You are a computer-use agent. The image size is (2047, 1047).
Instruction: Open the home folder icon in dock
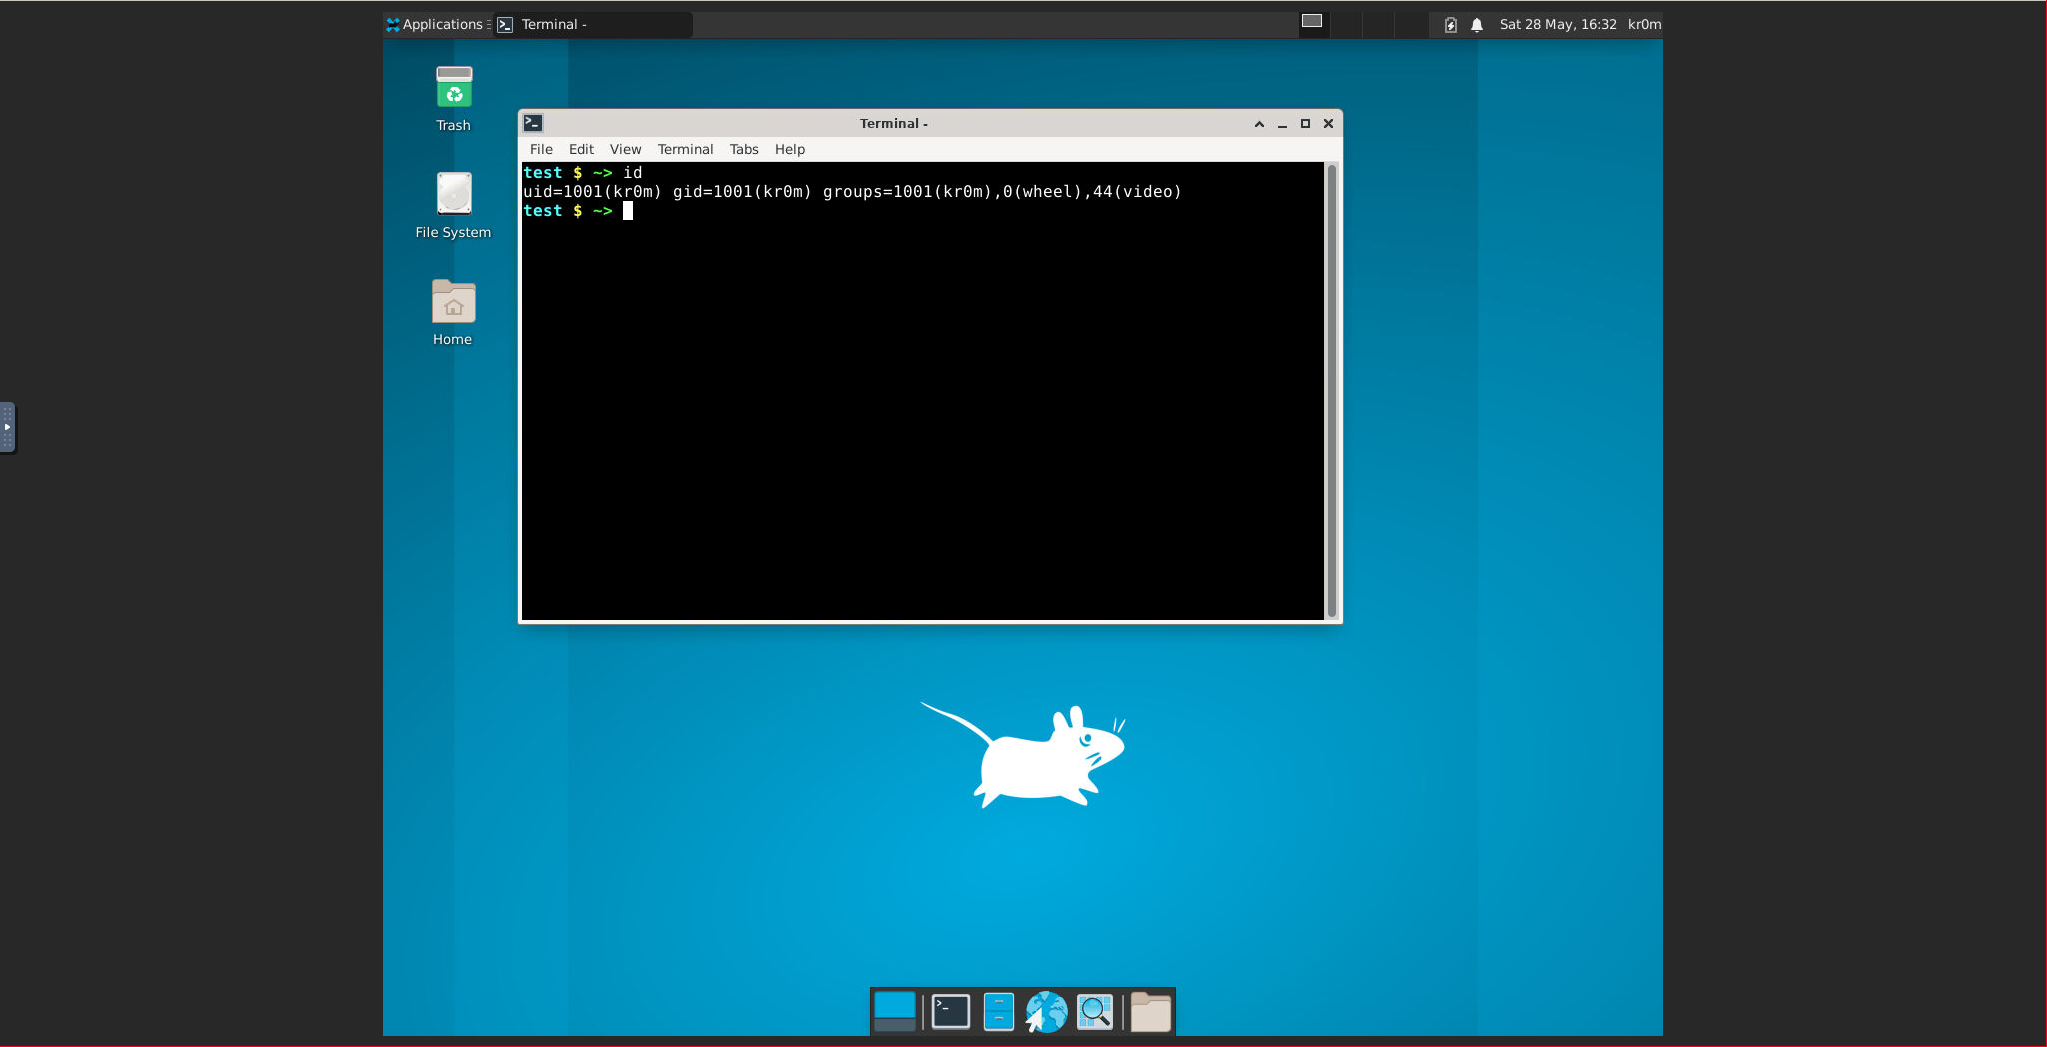(x=1150, y=1012)
